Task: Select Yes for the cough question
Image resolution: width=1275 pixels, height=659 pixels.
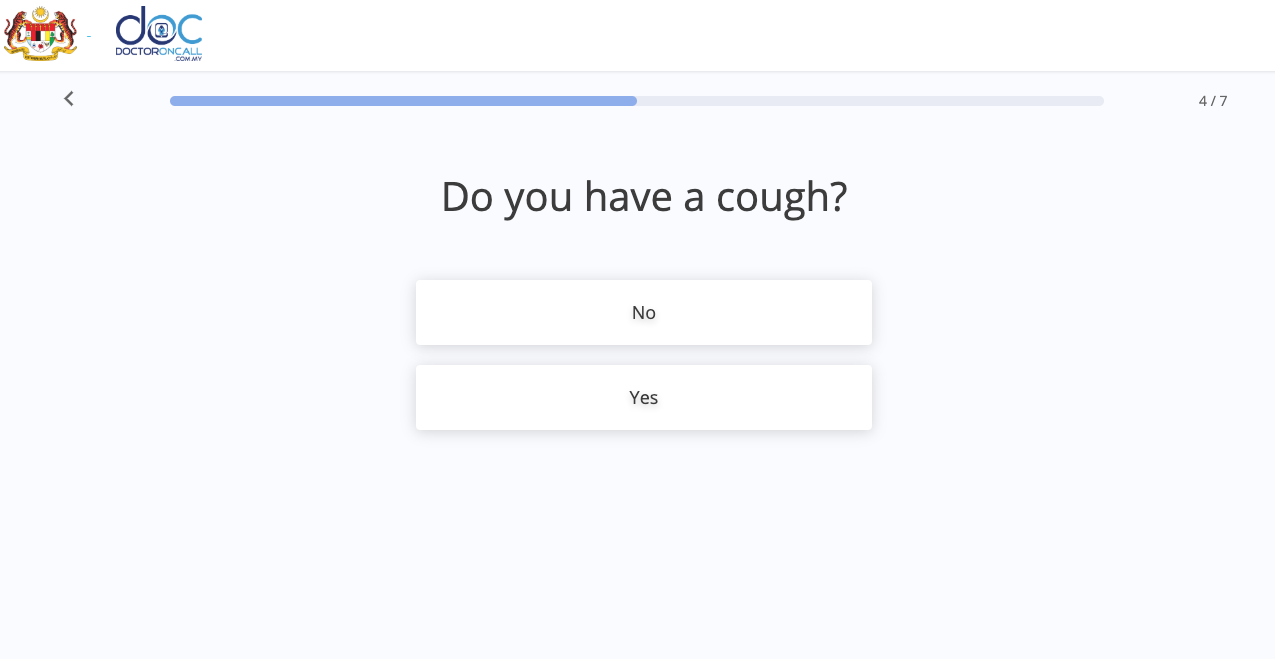Action: point(644,398)
